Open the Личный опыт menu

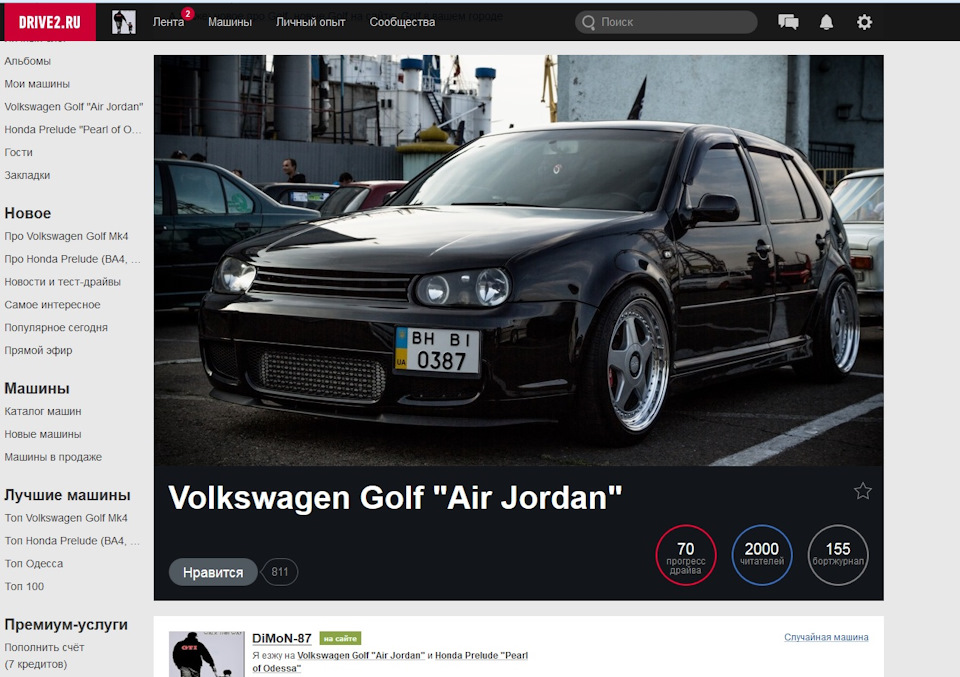coord(310,22)
